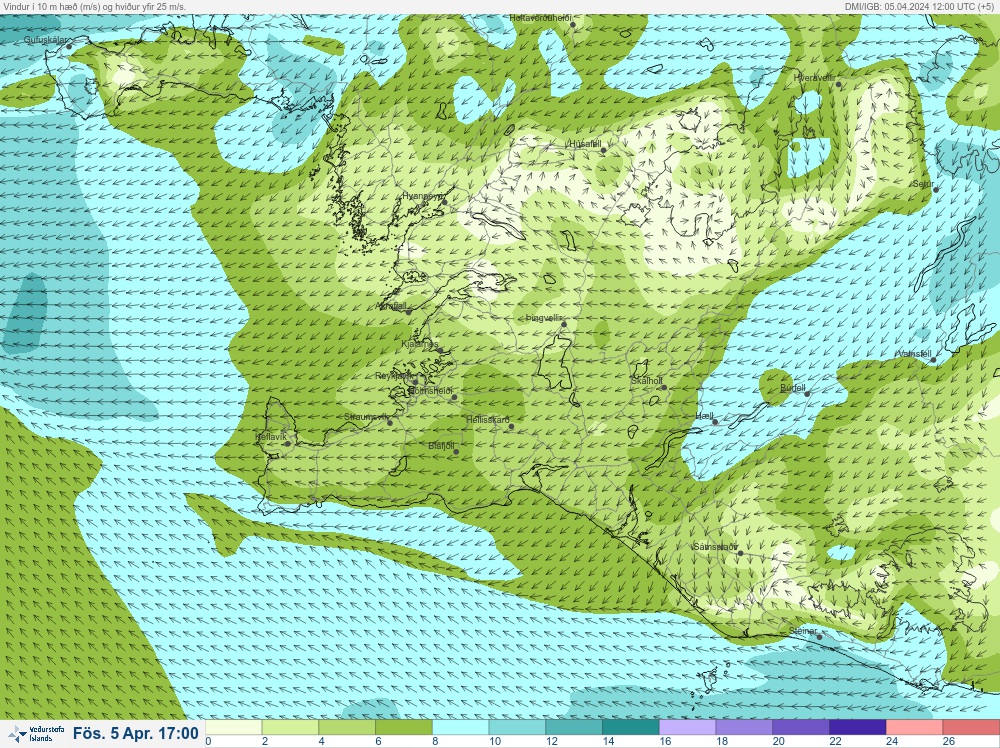This screenshot has height=748, width=1000.
Task: Select the light green 2–4 m/s legend swatch
Action: [290, 728]
